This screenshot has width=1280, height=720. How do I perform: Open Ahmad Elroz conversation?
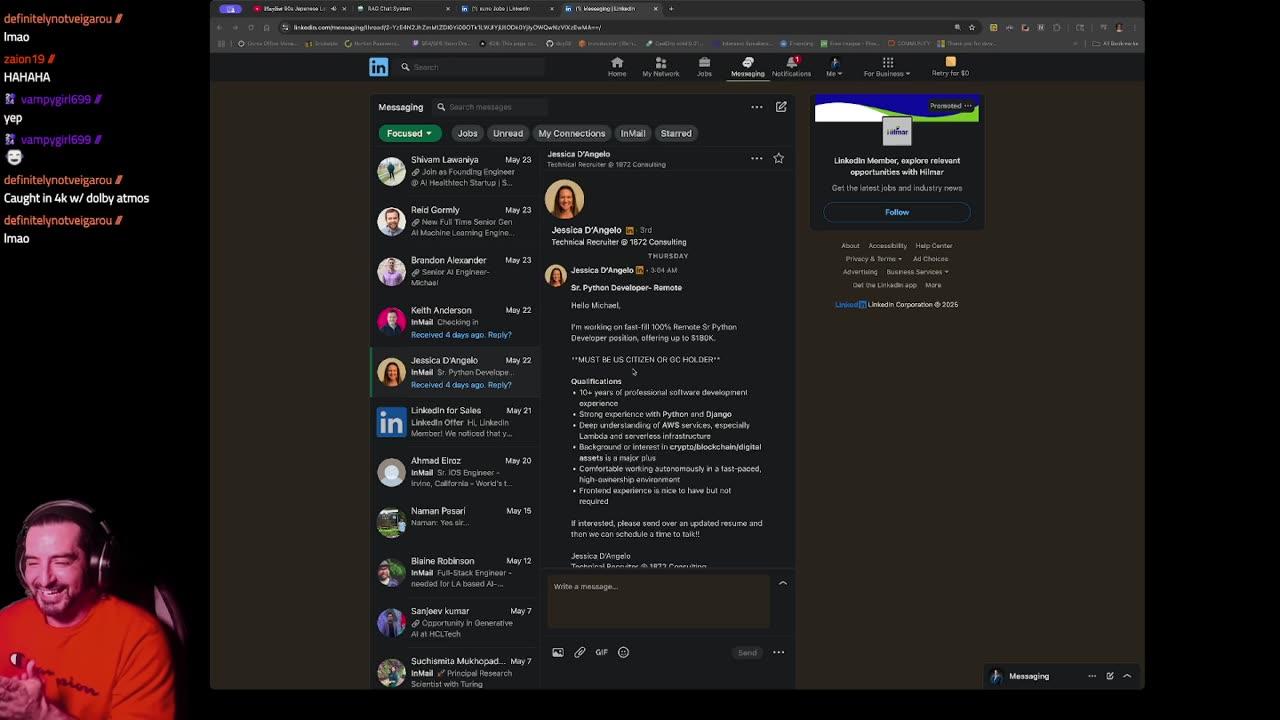(455, 471)
